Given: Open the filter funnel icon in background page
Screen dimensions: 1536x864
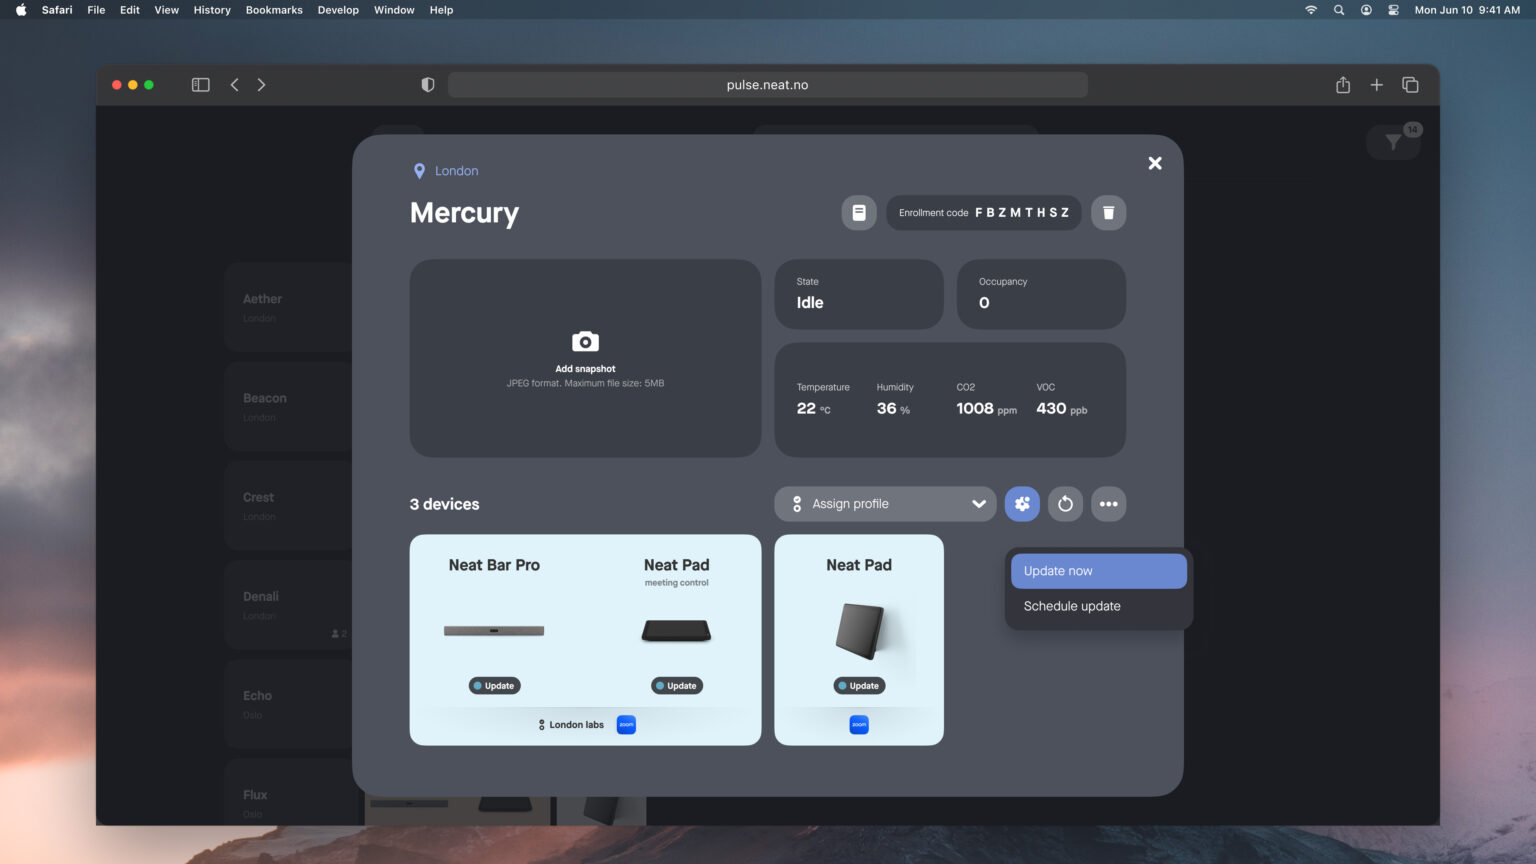Looking at the screenshot, I should (1393, 143).
